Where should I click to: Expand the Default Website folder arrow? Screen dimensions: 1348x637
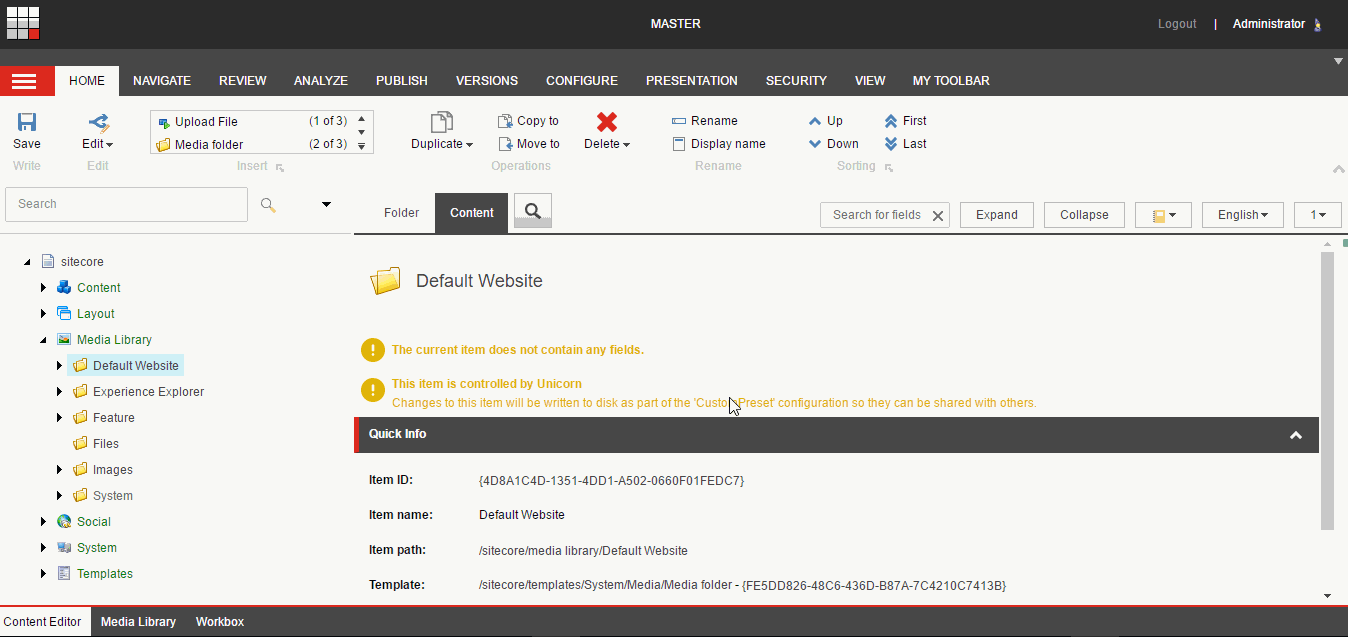[x=59, y=366]
